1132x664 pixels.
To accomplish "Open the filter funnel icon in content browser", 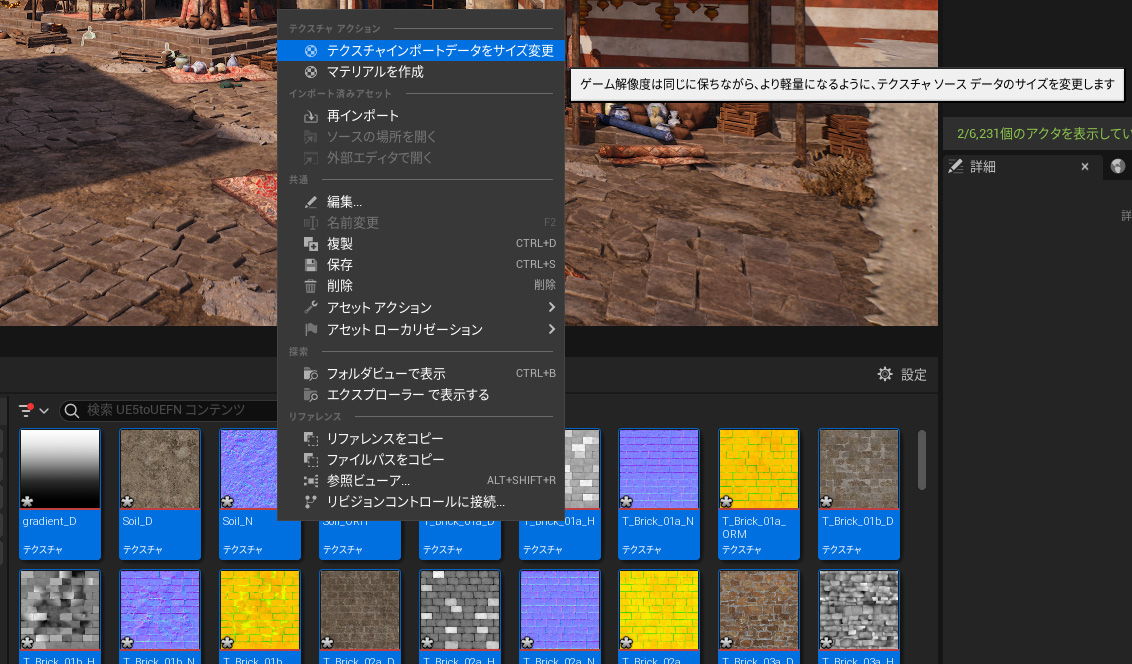I will pyautogui.click(x=24, y=409).
